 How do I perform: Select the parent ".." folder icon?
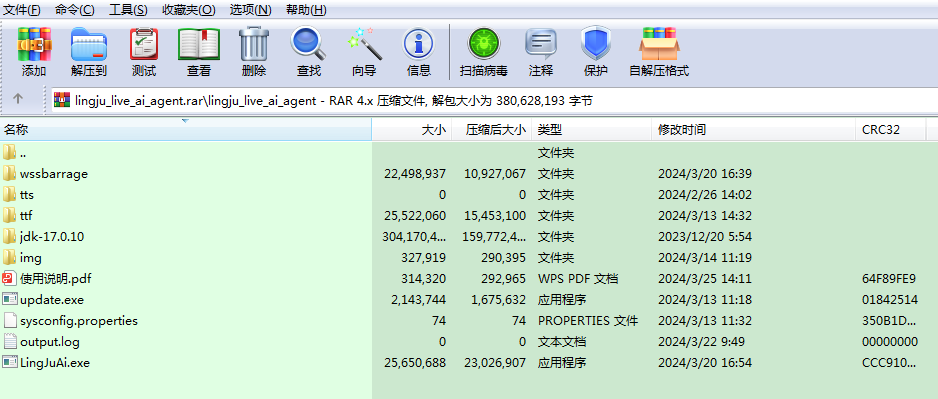pyautogui.click(x=9, y=153)
